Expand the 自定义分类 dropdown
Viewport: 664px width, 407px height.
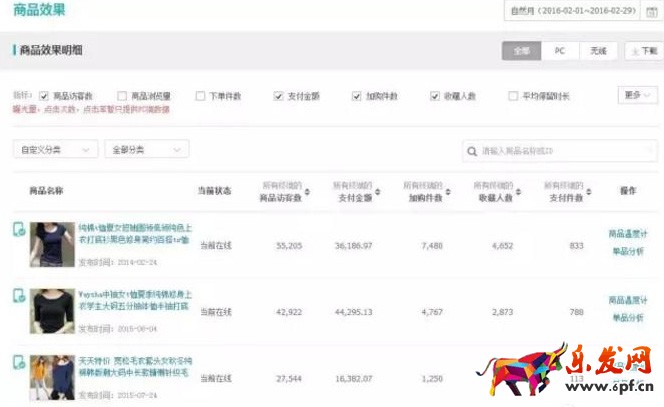(55, 149)
